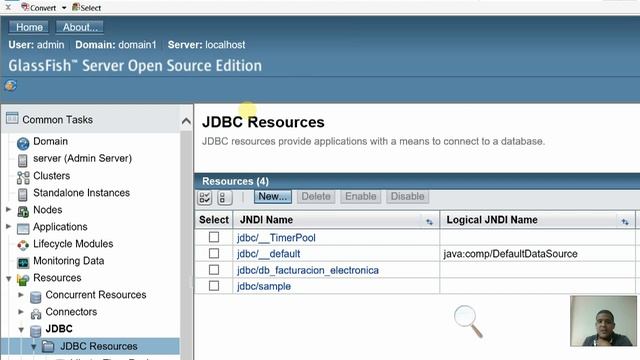Image resolution: width=640 pixels, height=360 pixels.
Task: Click the GlassFish refresh globe icon
Action: [x=11, y=86]
